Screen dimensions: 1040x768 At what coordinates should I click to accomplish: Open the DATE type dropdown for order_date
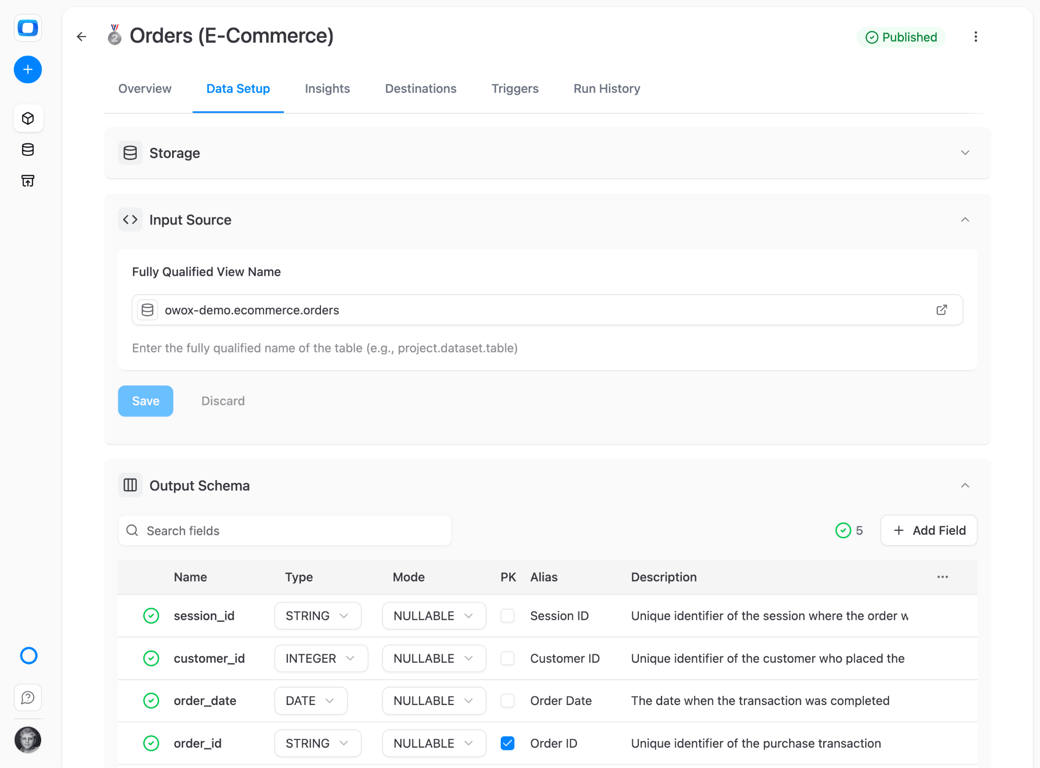point(311,701)
